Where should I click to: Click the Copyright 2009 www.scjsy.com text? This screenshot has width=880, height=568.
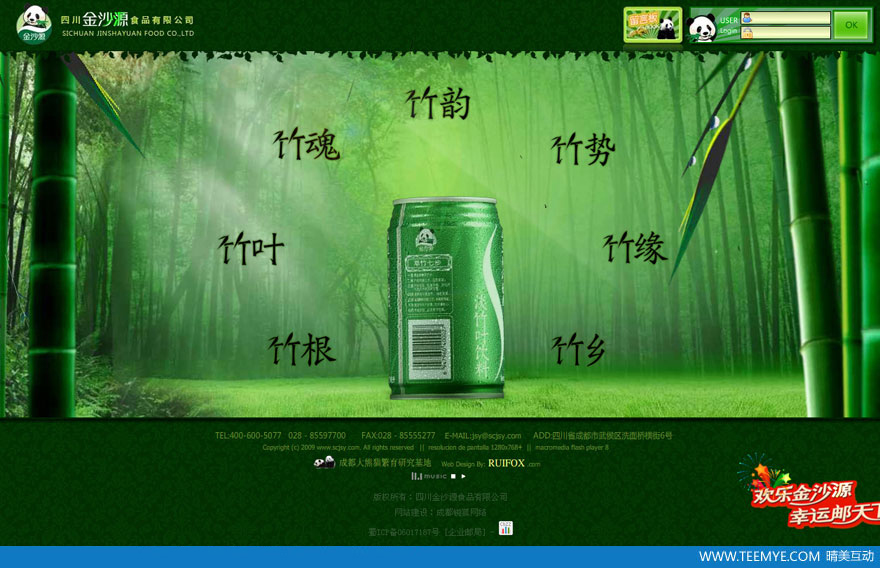(x=338, y=447)
